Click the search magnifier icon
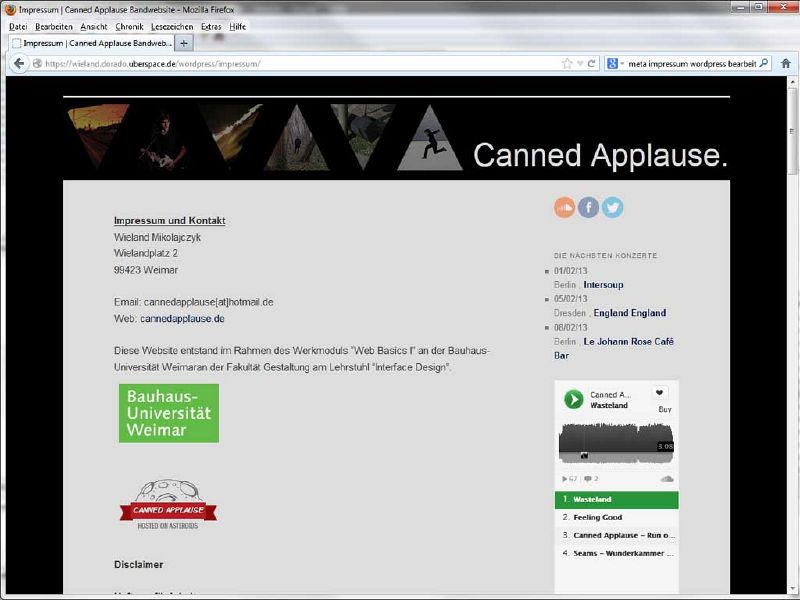Viewport: 800px width, 600px height. pyautogui.click(x=764, y=63)
